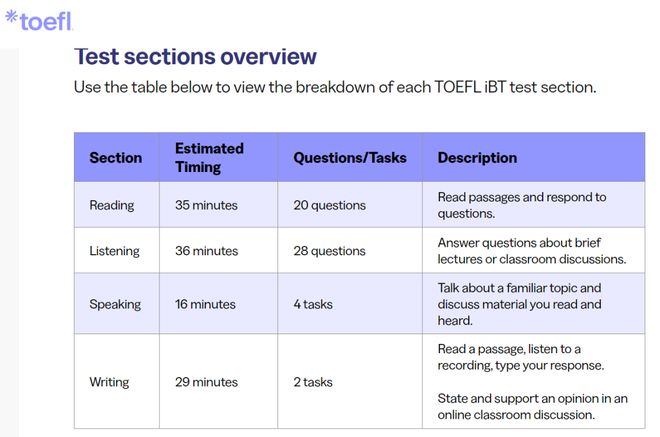
Task: Click the Description column header
Action: [x=477, y=158]
